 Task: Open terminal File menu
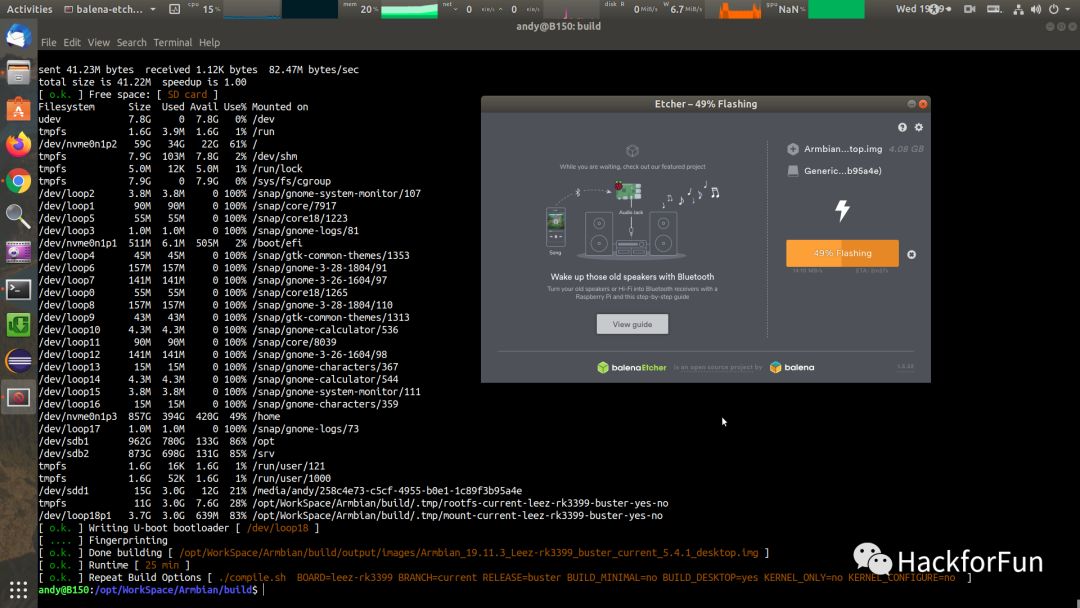coord(48,43)
